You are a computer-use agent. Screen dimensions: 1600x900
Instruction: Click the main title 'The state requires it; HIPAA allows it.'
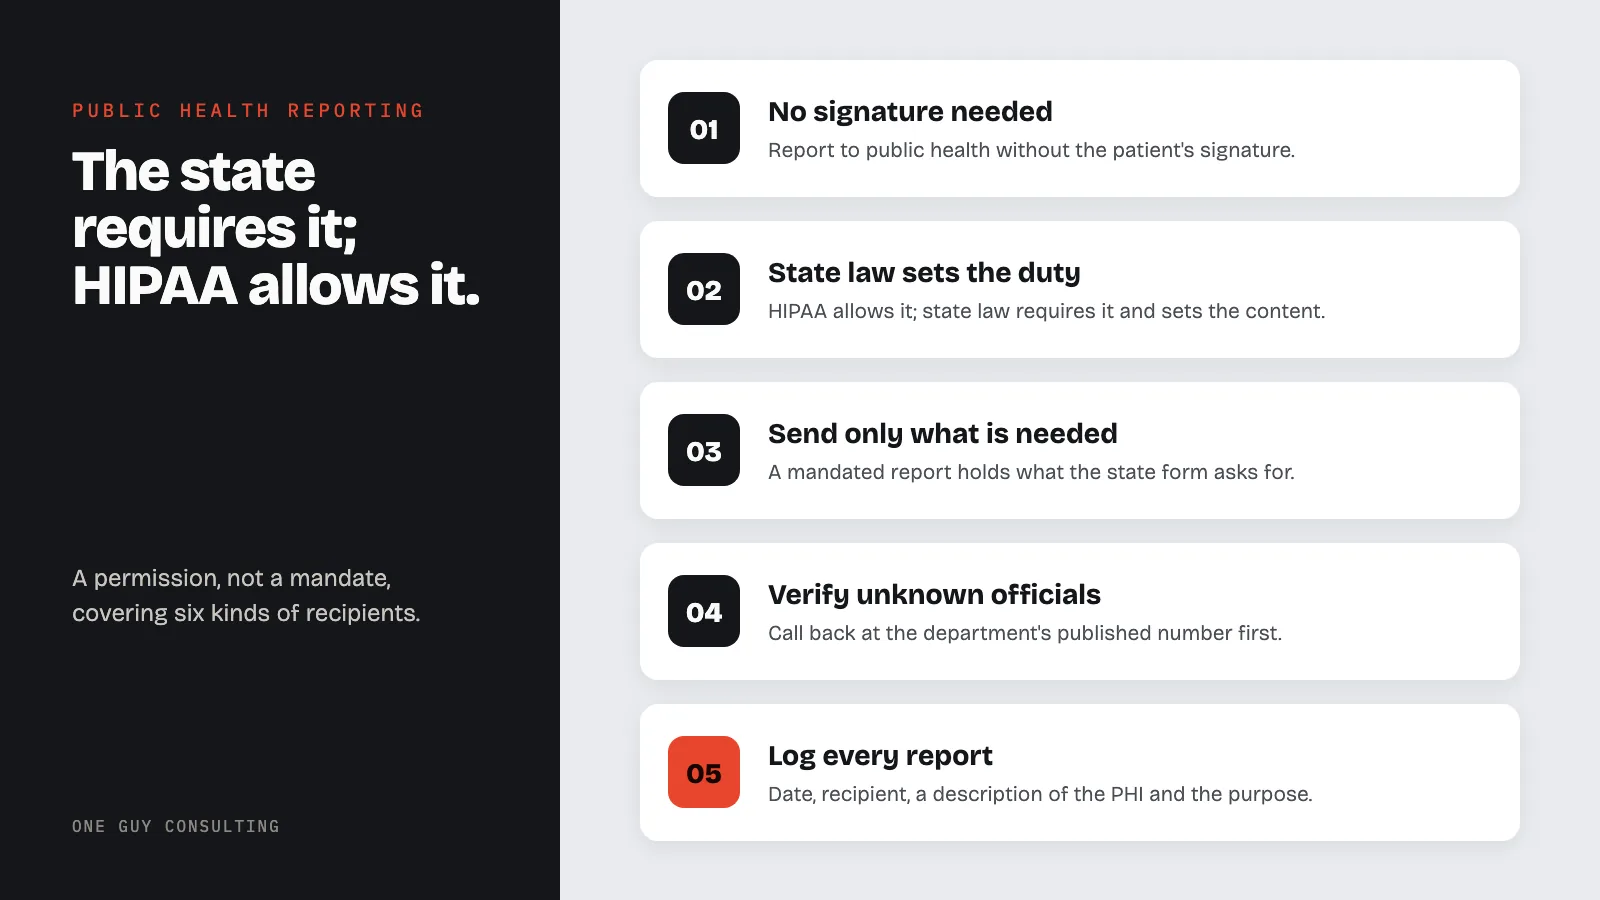click(x=276, y=228)
